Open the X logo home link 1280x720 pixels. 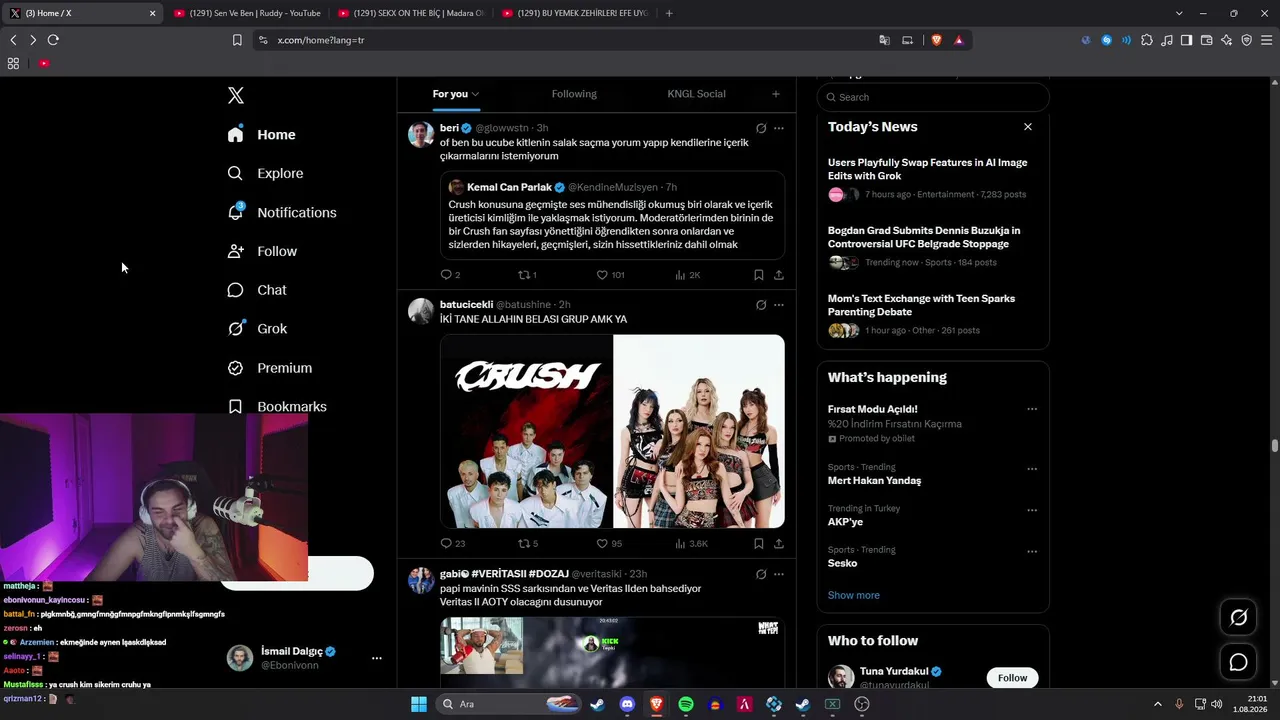click(236, 95)
